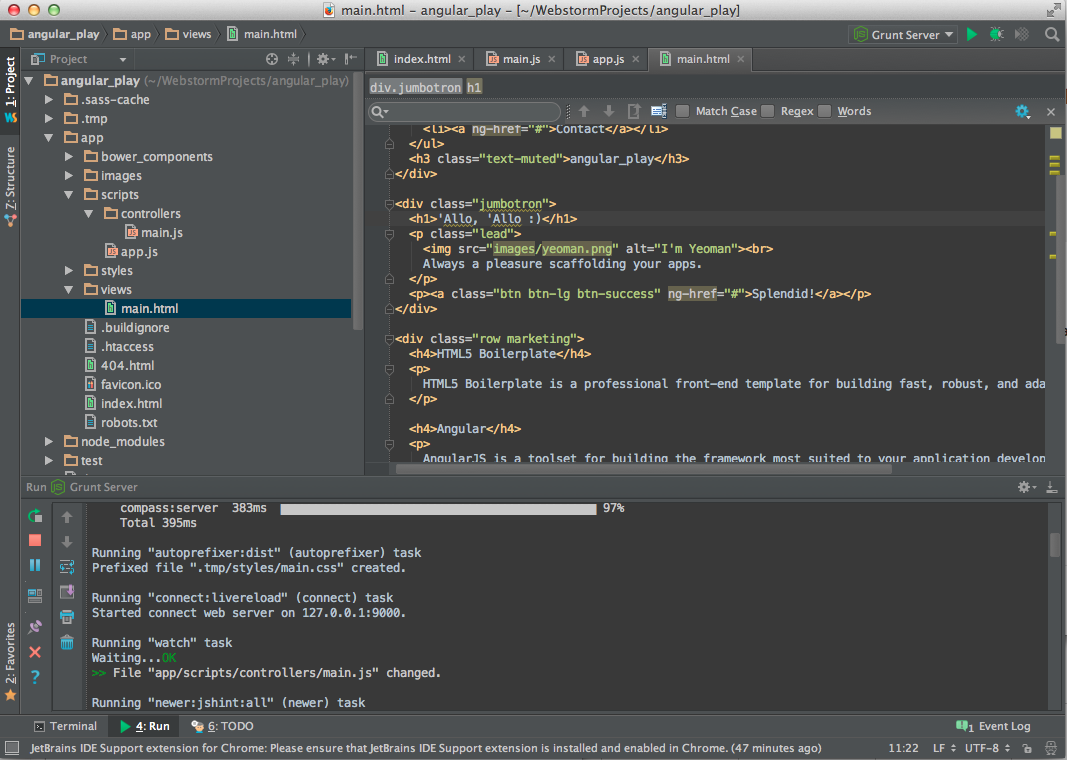
Task: Click the Help question mark in Run panel
Action: pyautogui.click(x=34, y=675)
